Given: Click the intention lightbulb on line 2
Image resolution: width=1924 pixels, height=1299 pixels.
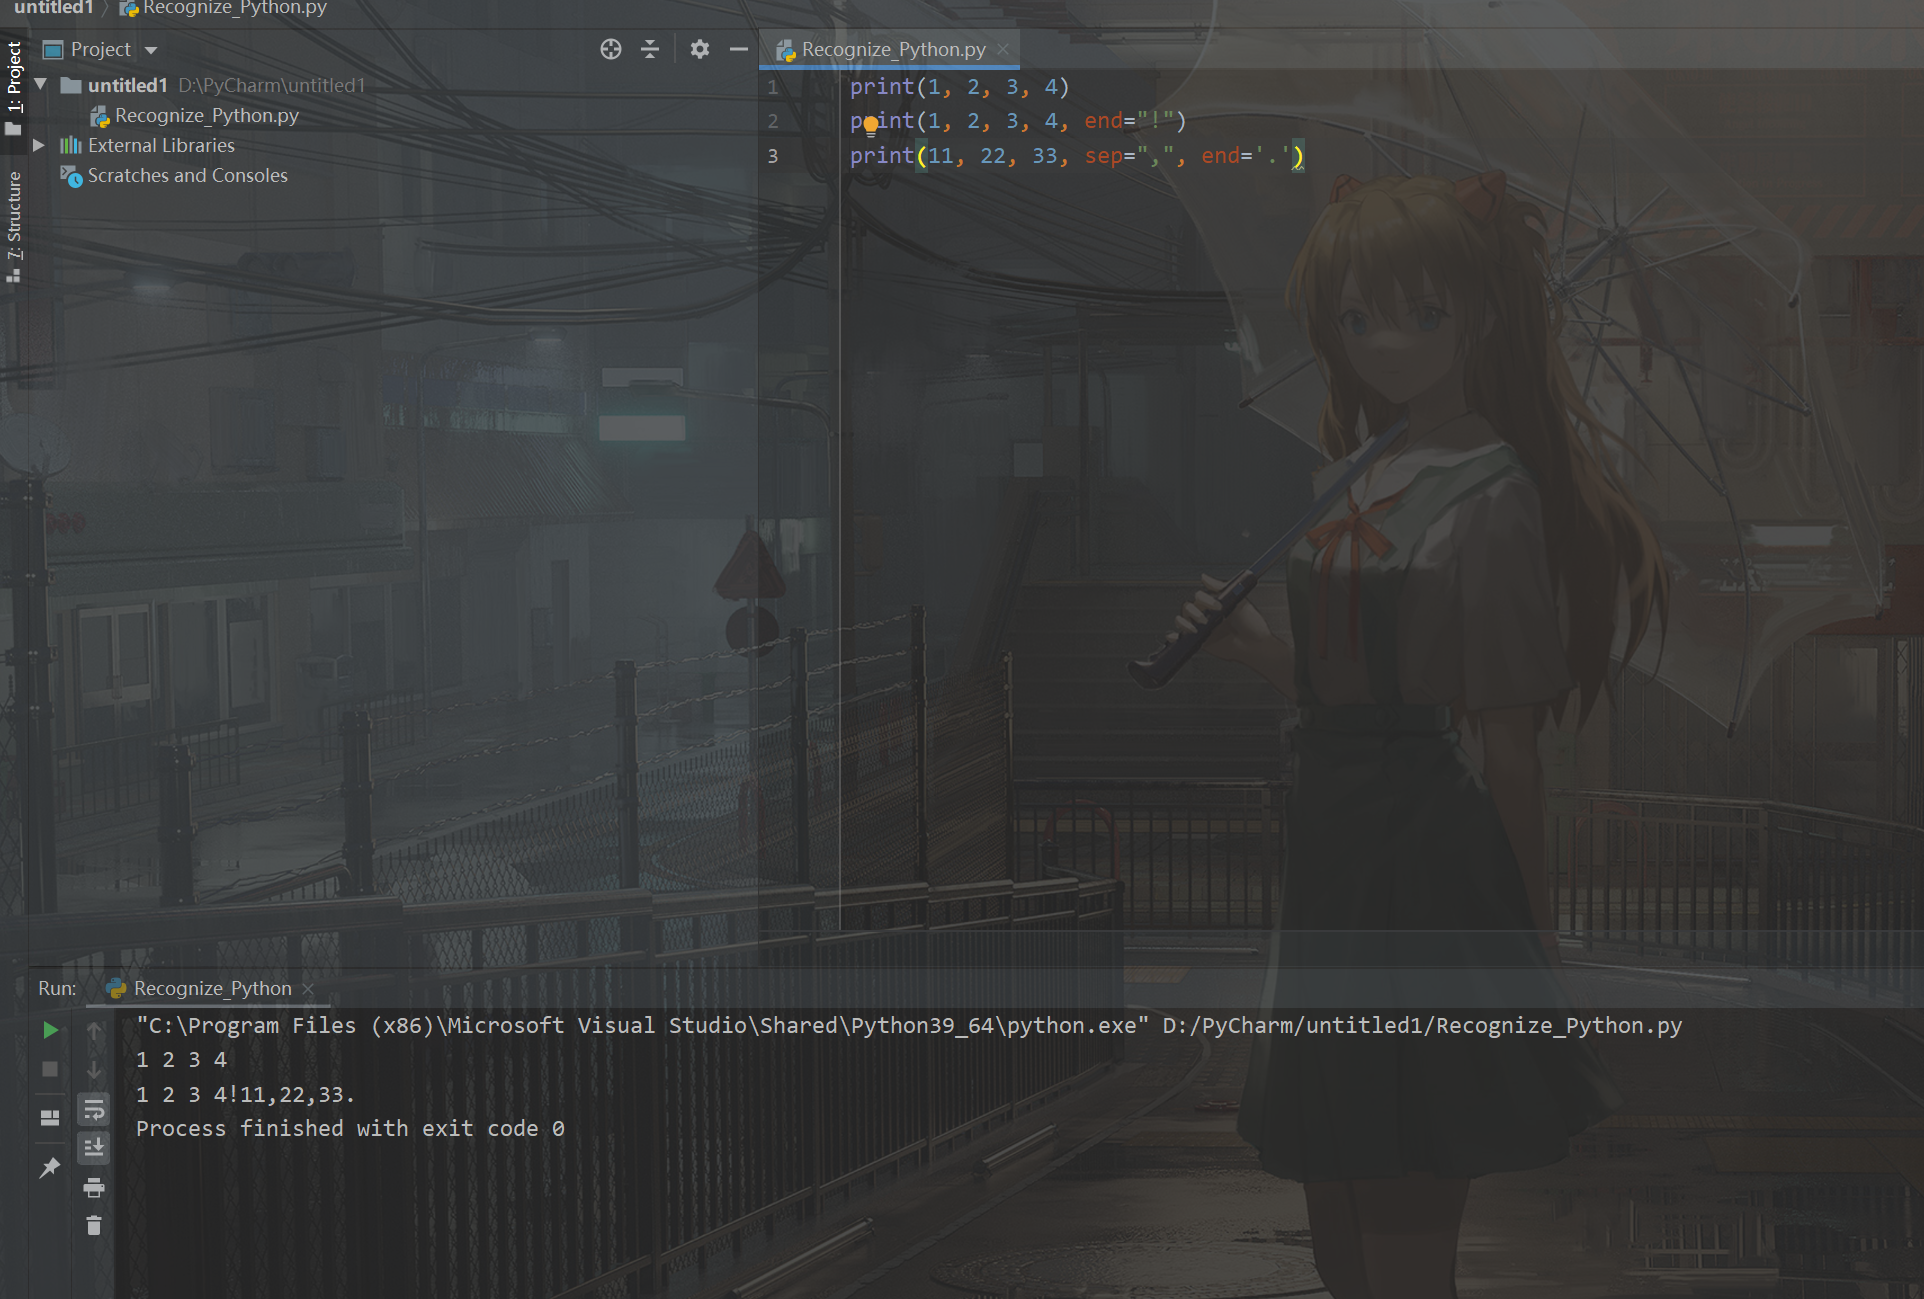Looking at the screenshot, I should pyautogui.click(x=871, y=124).
